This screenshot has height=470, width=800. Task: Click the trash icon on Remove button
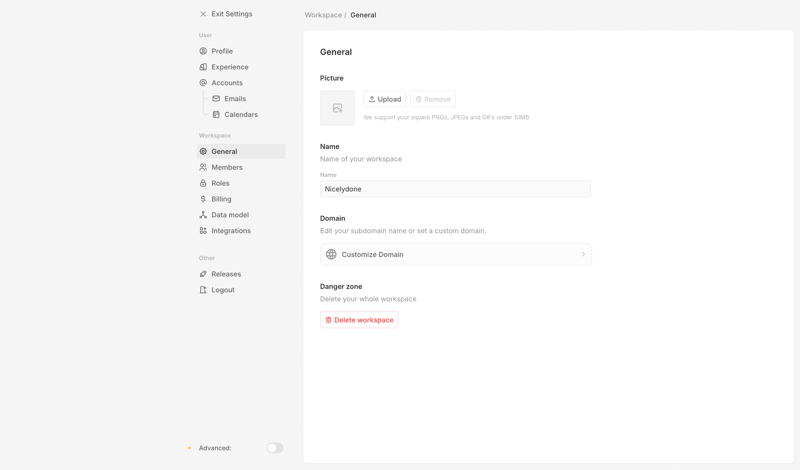click(418, 99)
